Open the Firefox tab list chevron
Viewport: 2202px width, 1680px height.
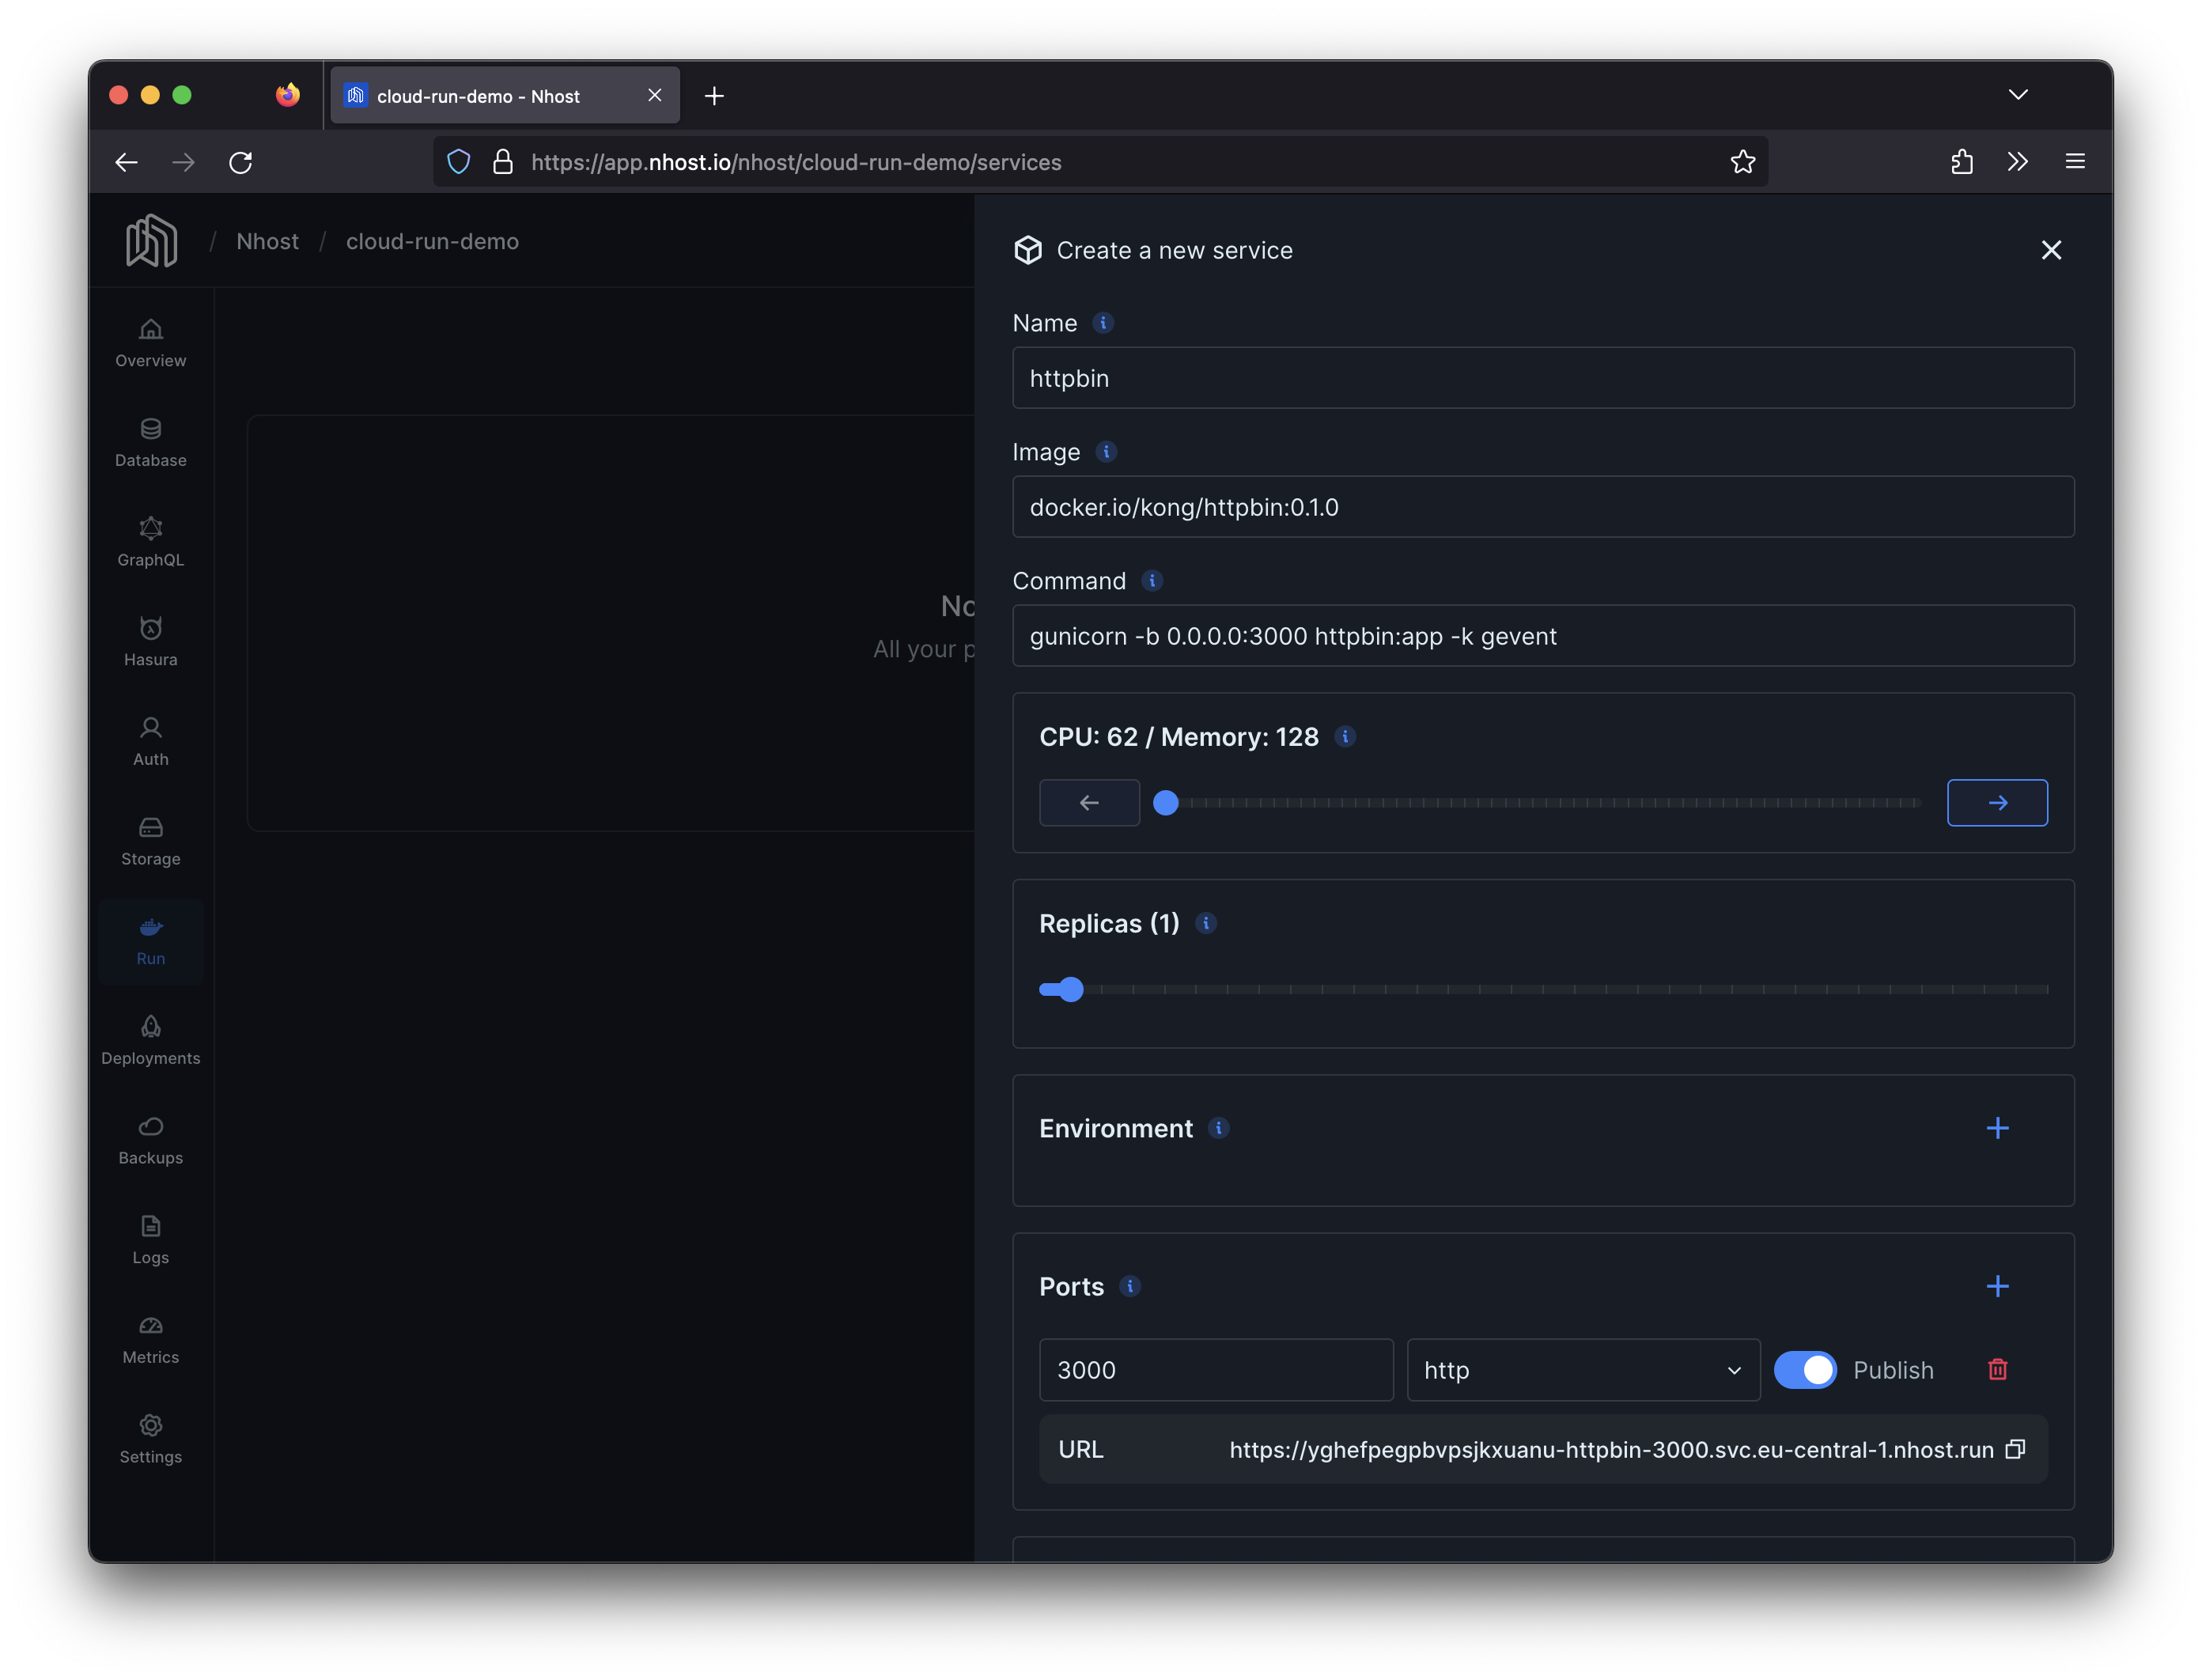point(2018,95)
